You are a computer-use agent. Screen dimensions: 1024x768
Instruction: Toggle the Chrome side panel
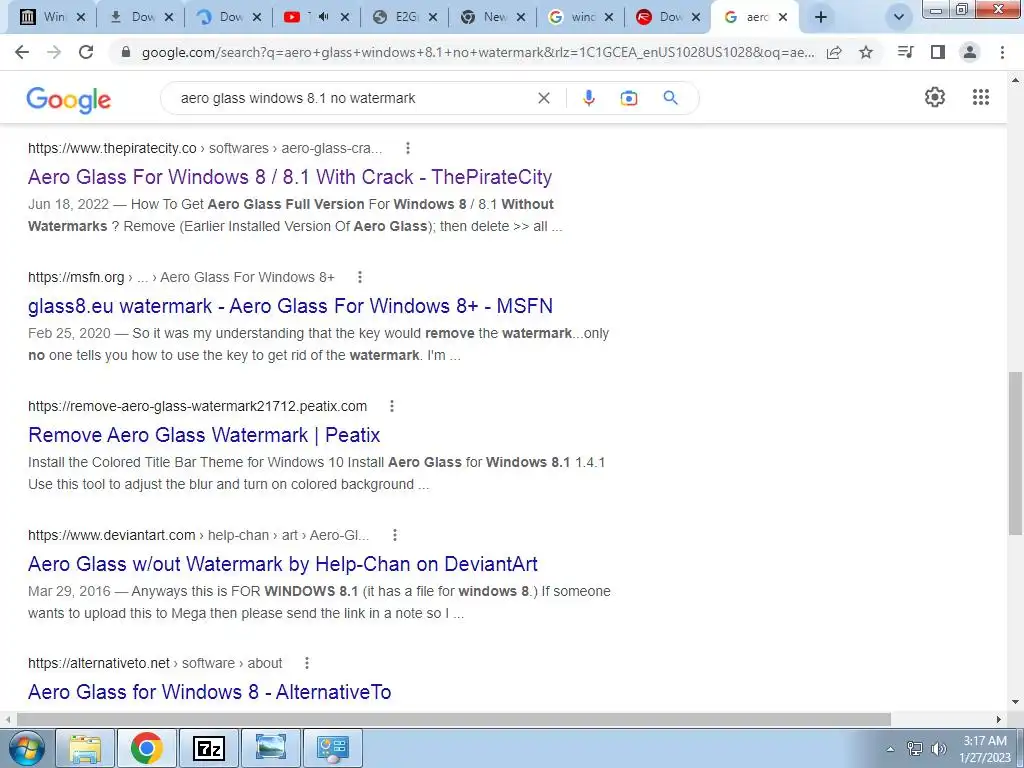938,52
